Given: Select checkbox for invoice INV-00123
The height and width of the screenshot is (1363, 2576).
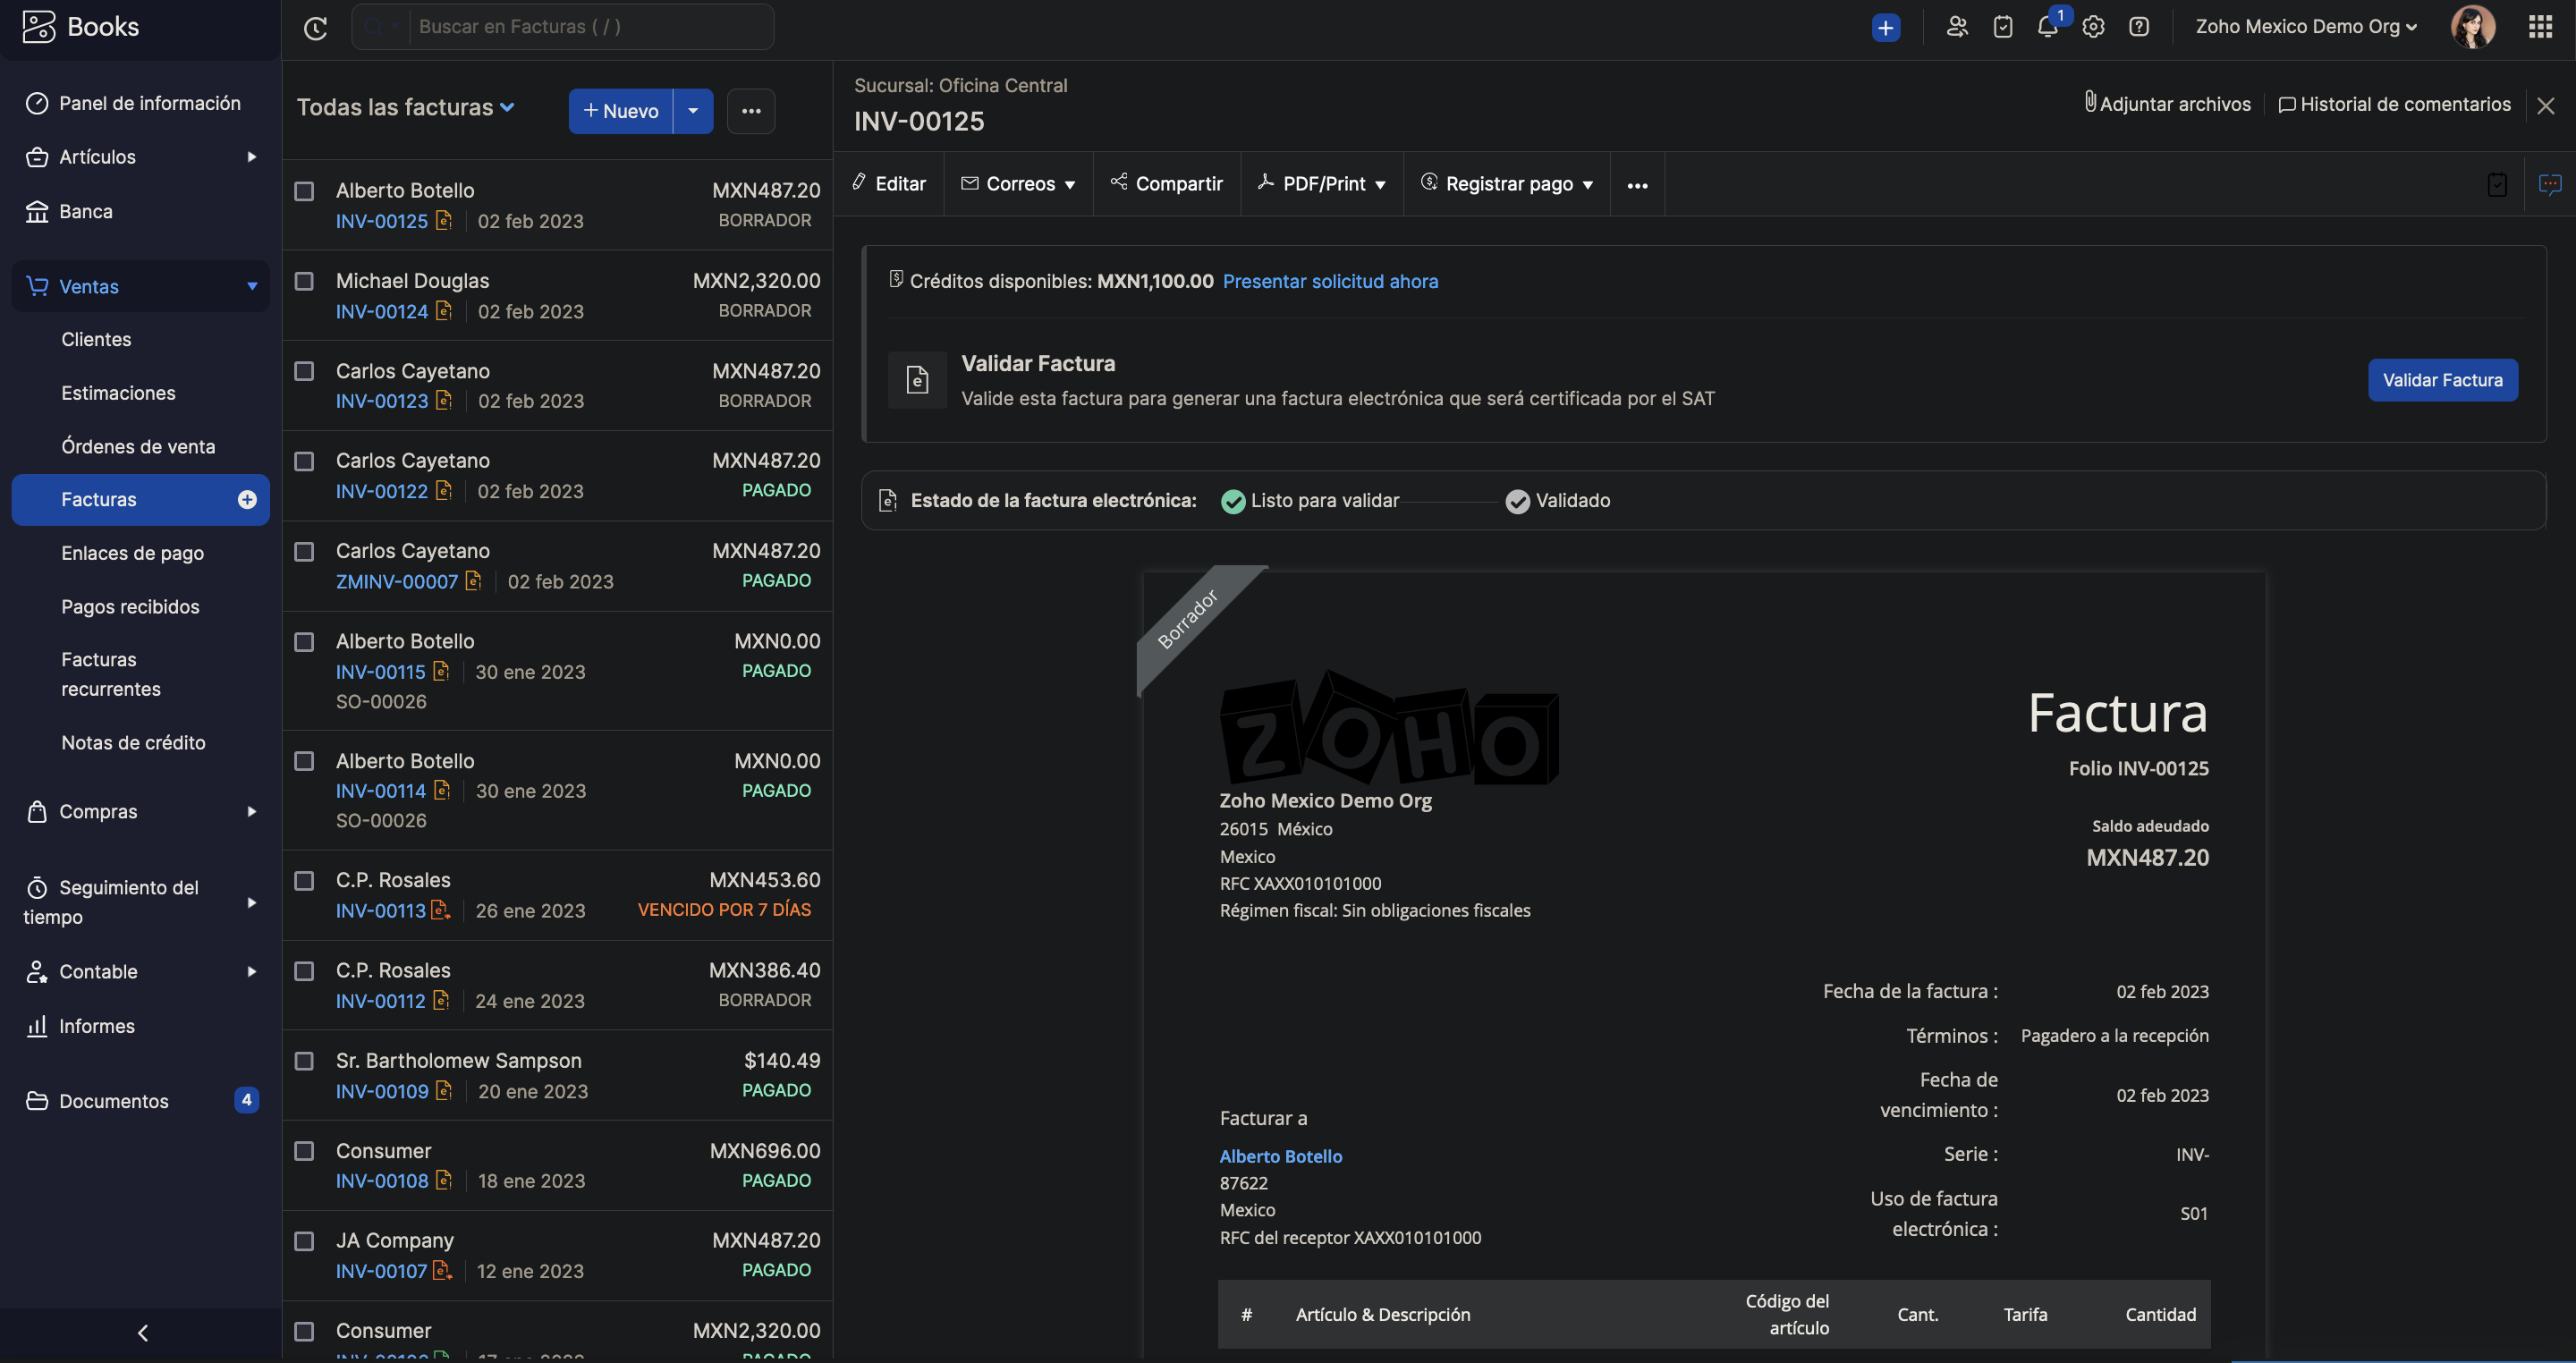Looking at the screenshot, I should pyautogui.click(x=304, y=371).
